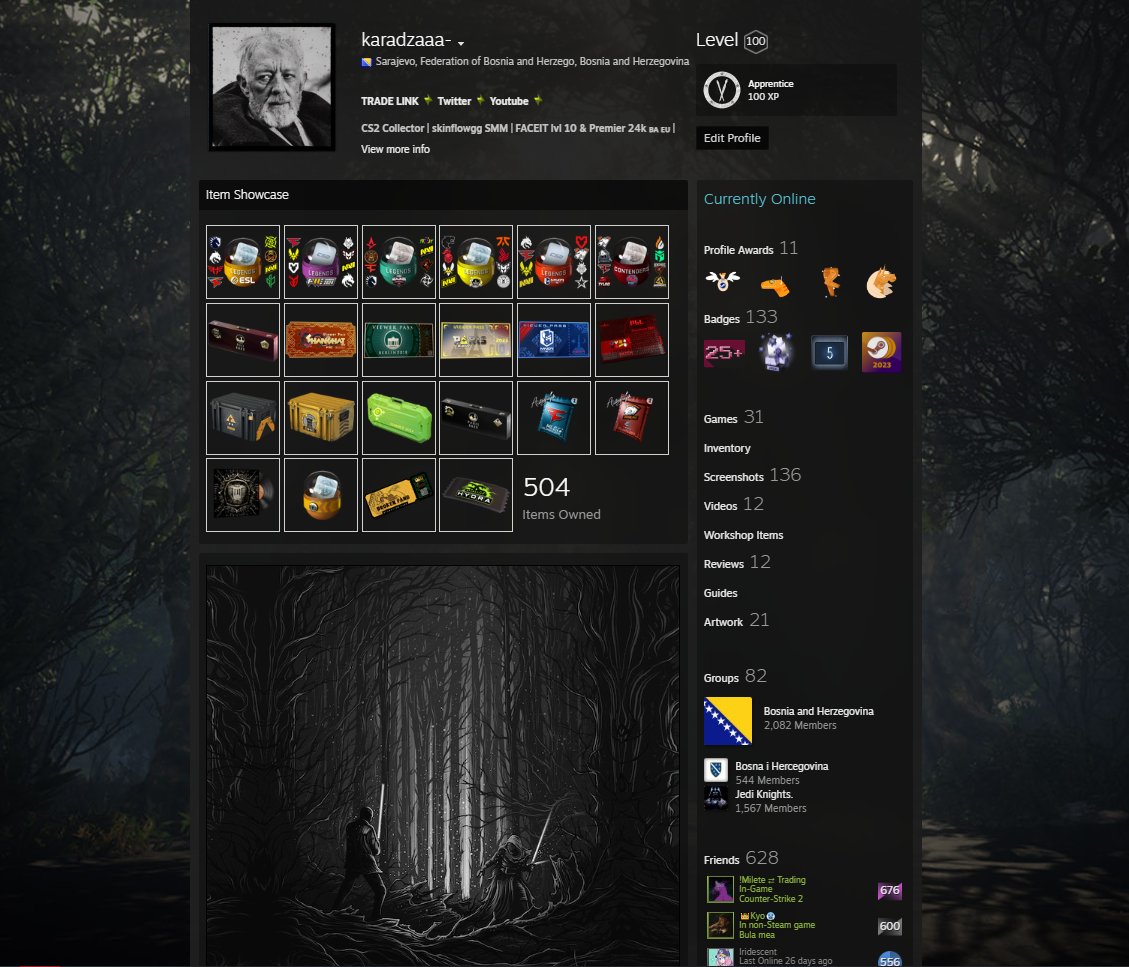Click the Edit Profile button
Image resolution: width=1129 pixels, height=967 pixels.
coord(732,138)
